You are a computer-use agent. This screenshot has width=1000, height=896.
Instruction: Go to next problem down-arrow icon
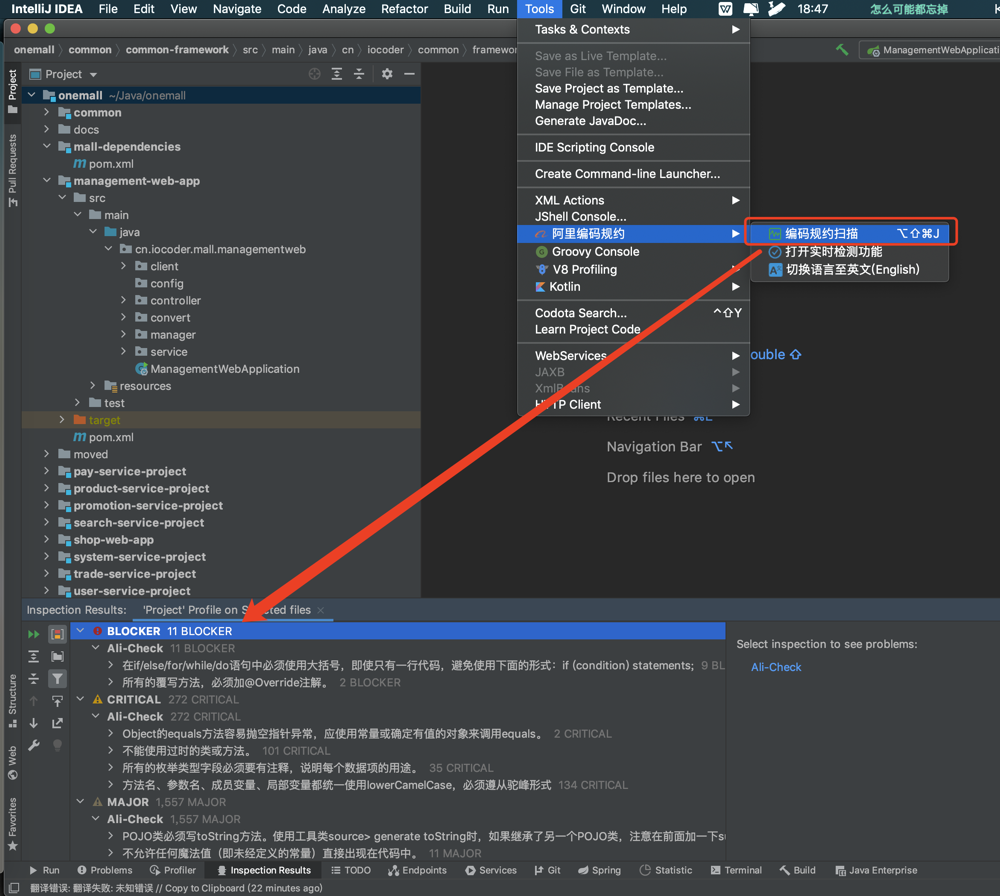tap(34, 723)
